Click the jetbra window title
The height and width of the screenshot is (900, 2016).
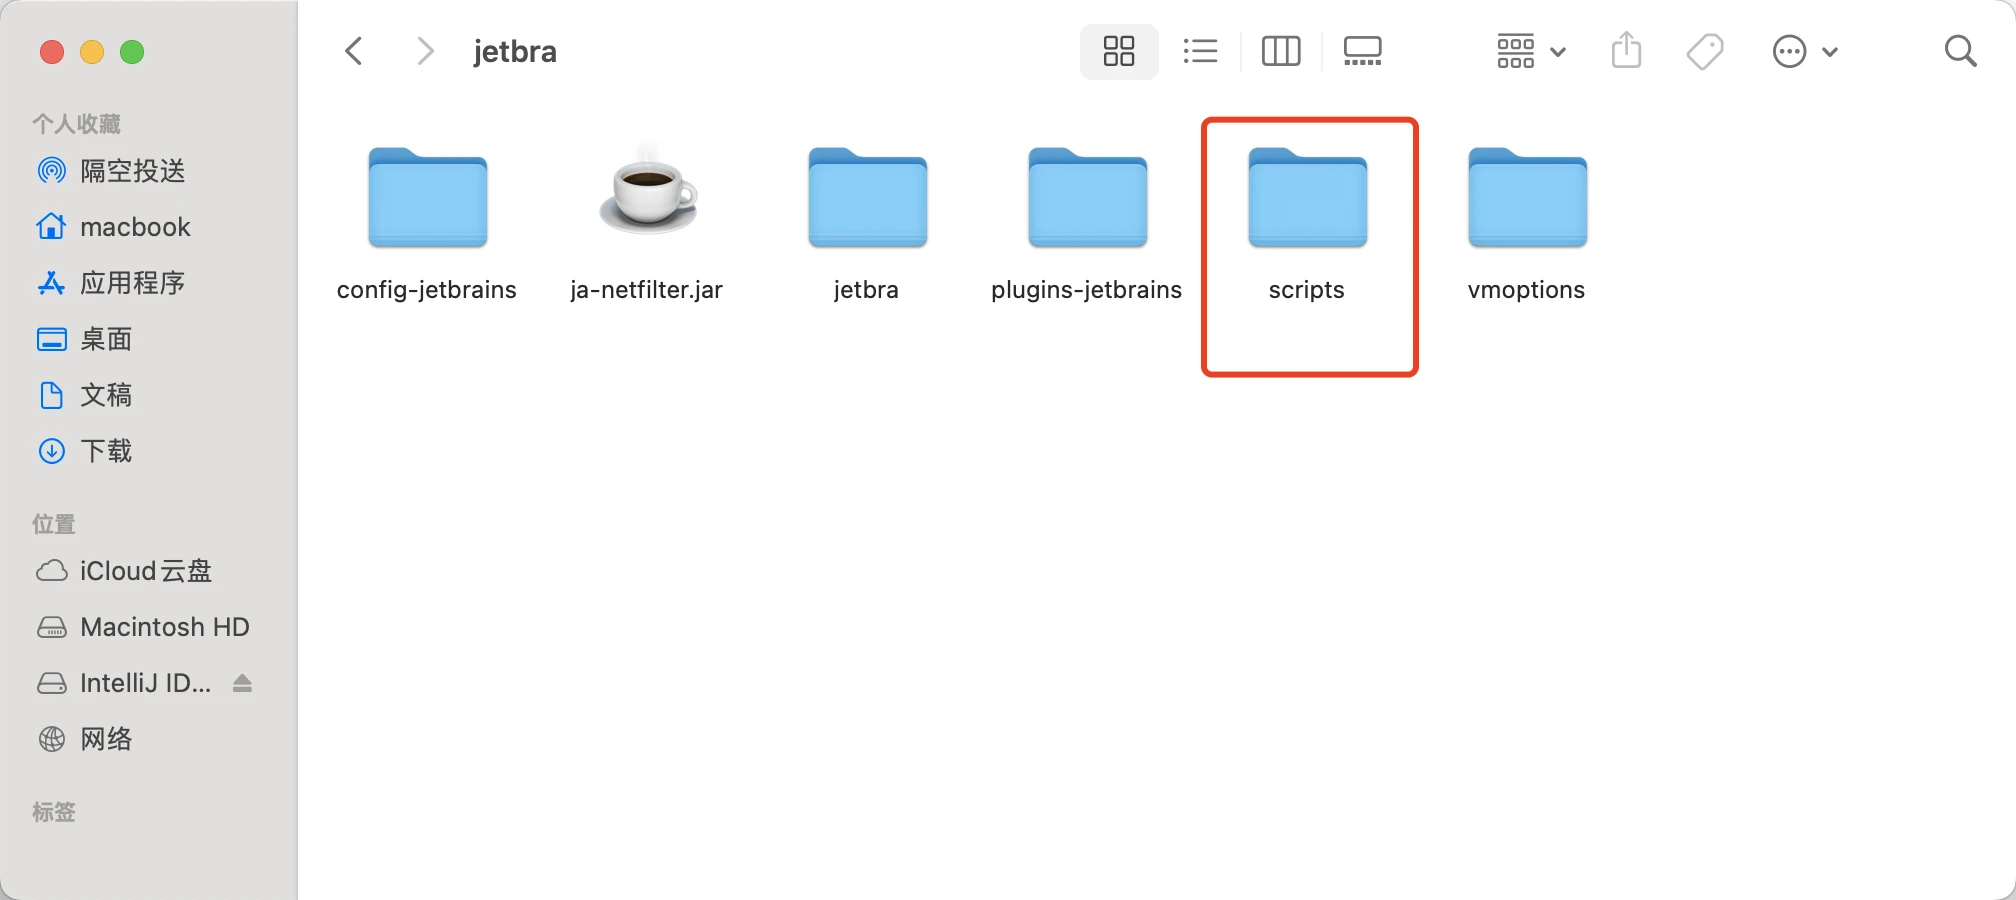click(515, 51)
